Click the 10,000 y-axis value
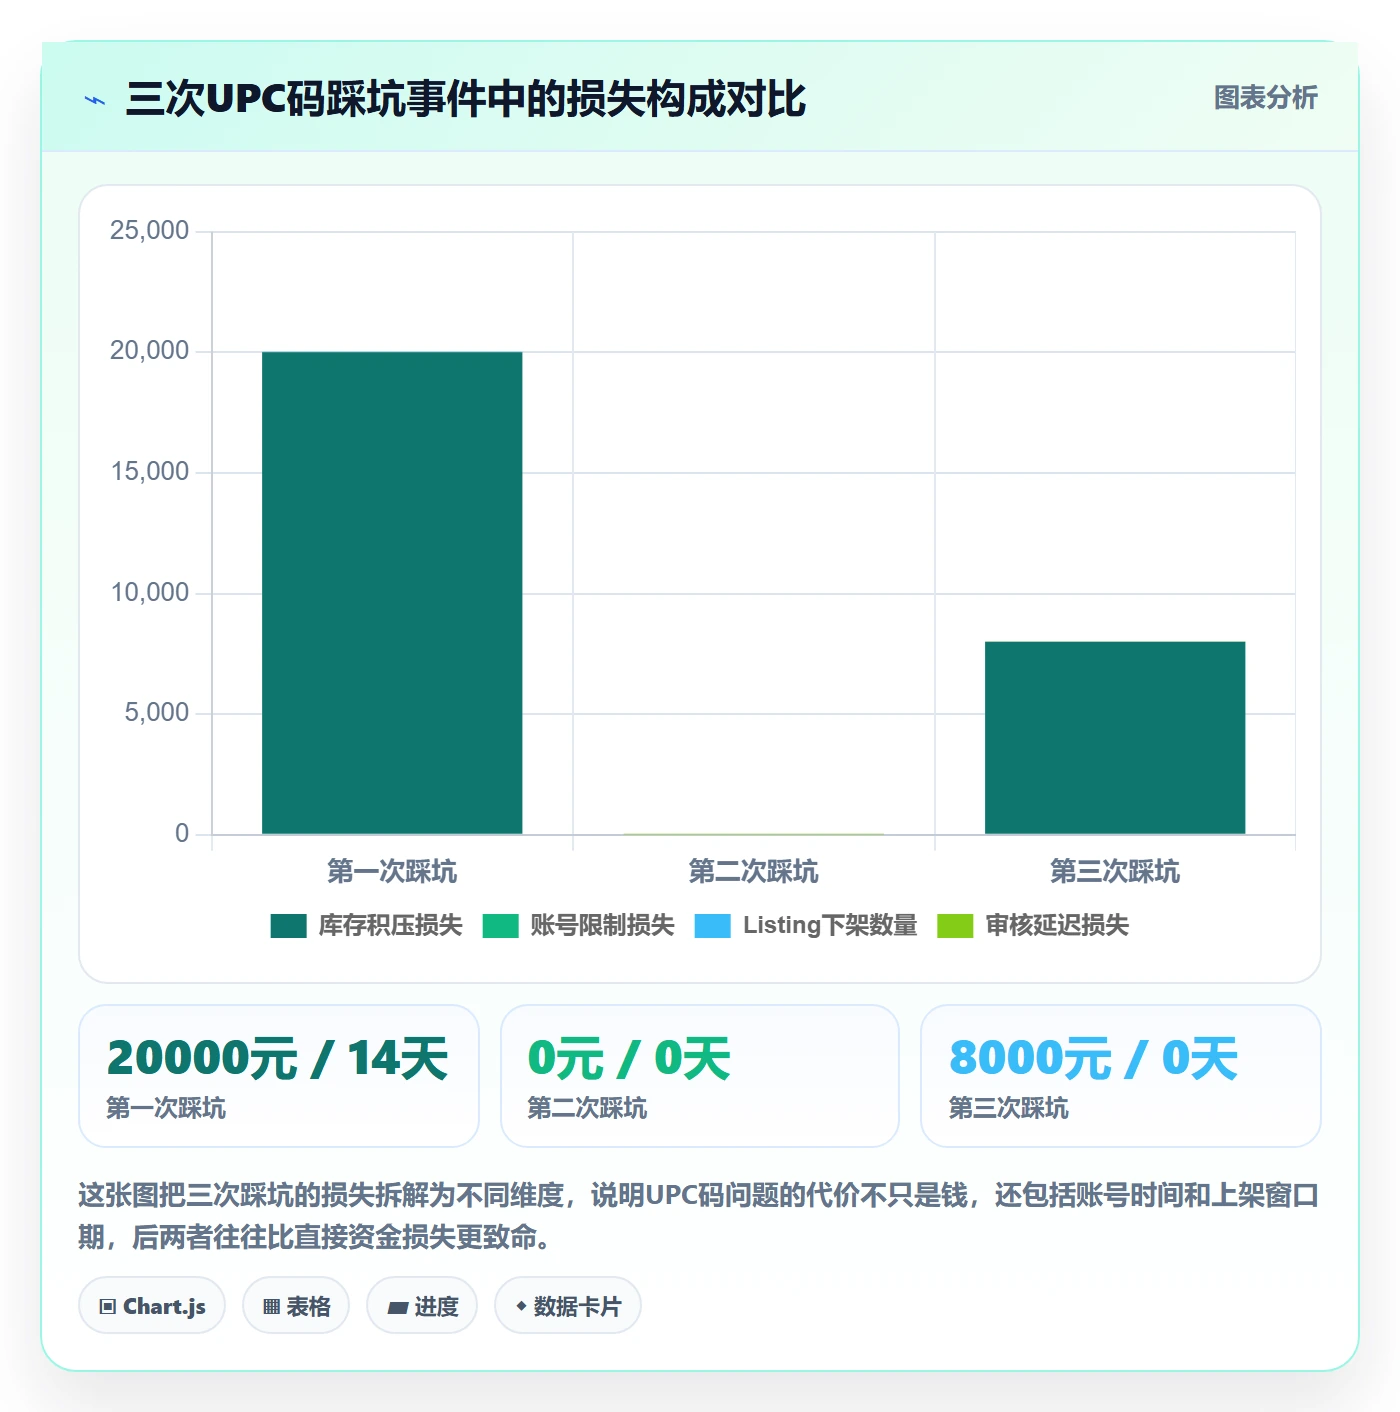The height and width of the screenshot is (1412, 1400). 150,593
